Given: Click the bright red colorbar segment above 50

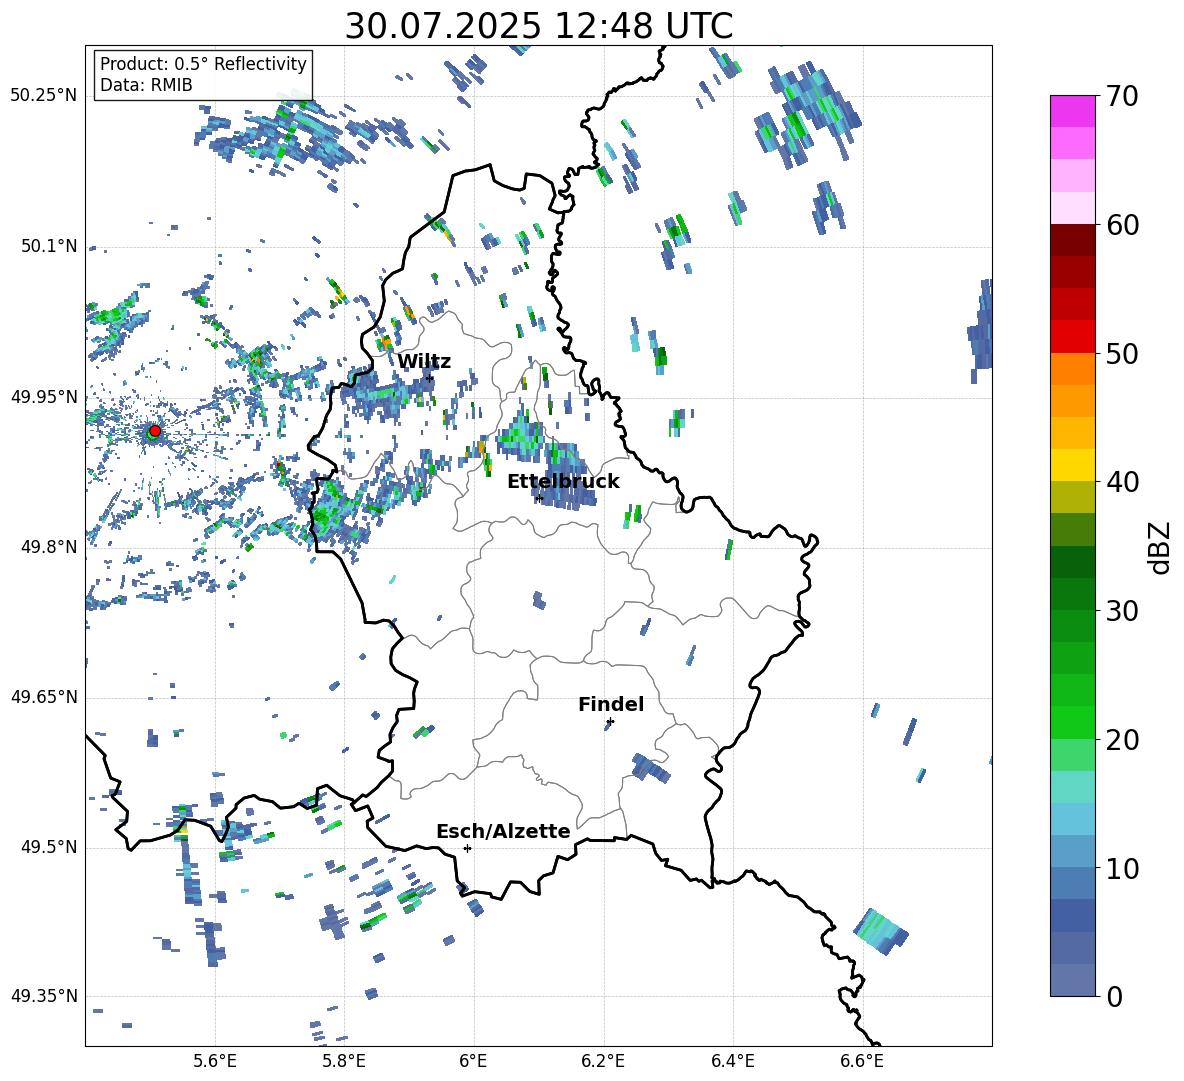Looking at the screenshot, I should 1072,337.
